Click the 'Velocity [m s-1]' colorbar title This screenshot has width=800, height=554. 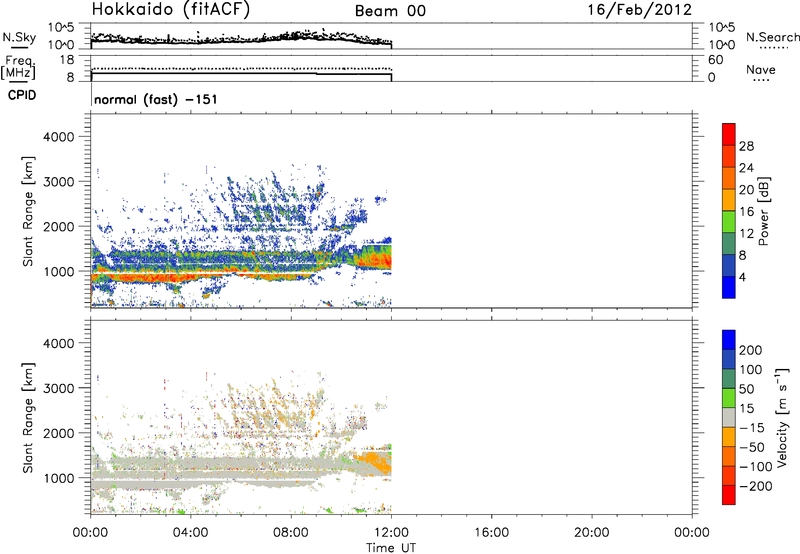pyautogui.click(x=782, y=417)
